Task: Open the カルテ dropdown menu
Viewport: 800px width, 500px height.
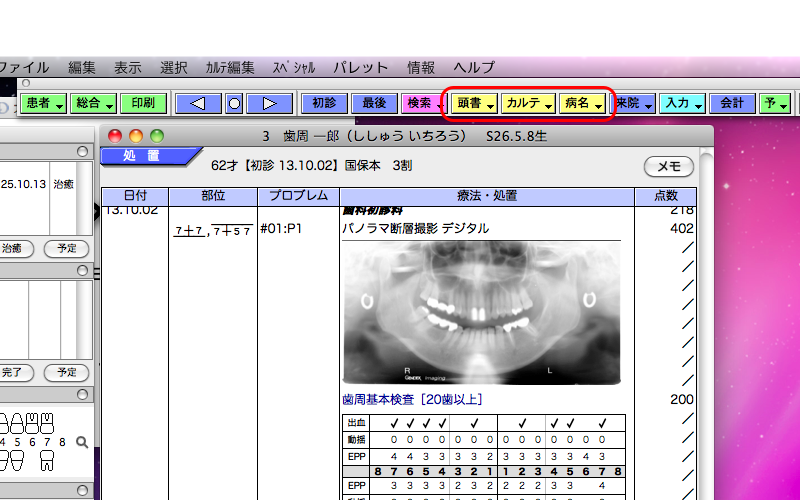Action: [x=528, y=103]
